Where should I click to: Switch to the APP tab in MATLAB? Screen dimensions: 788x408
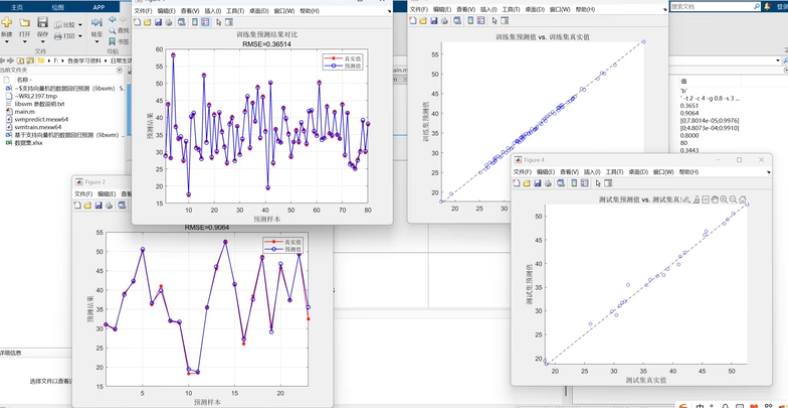(97, 6)
